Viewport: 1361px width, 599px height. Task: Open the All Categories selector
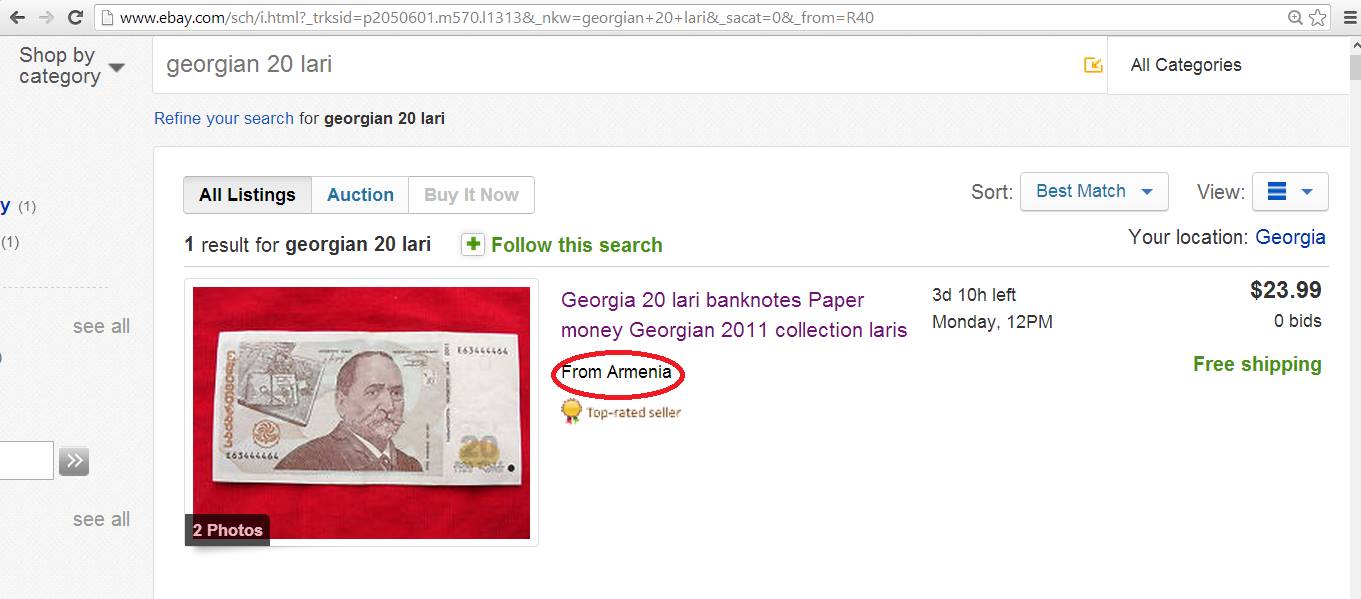[x=1228, y=65]
